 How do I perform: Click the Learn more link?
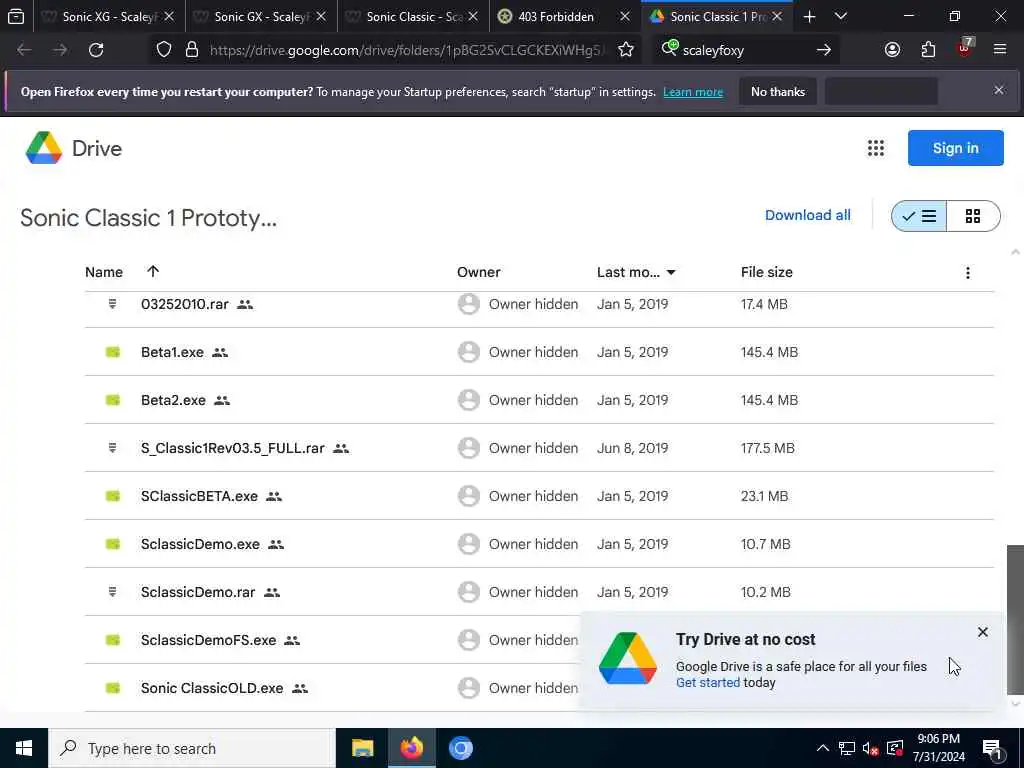pos(693,92)
